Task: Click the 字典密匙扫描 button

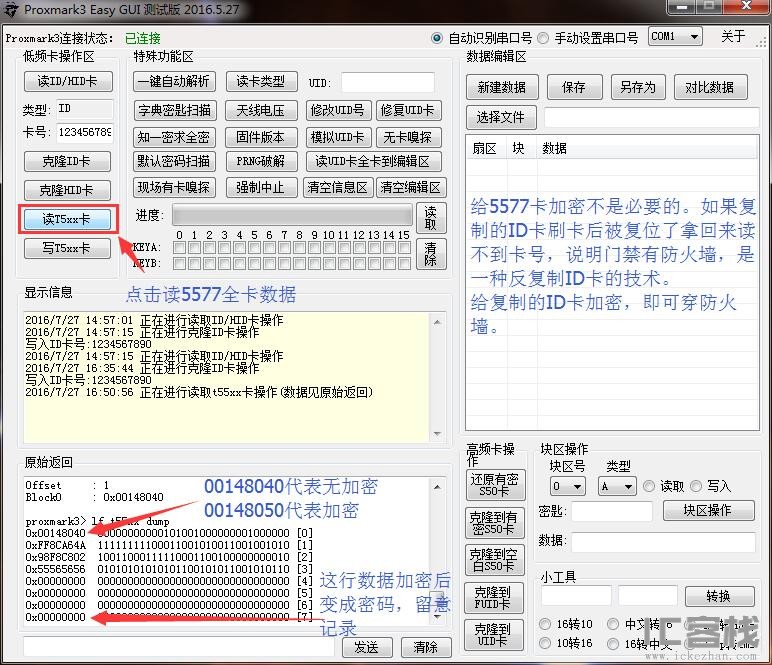Action: click(x=174, y=110)
